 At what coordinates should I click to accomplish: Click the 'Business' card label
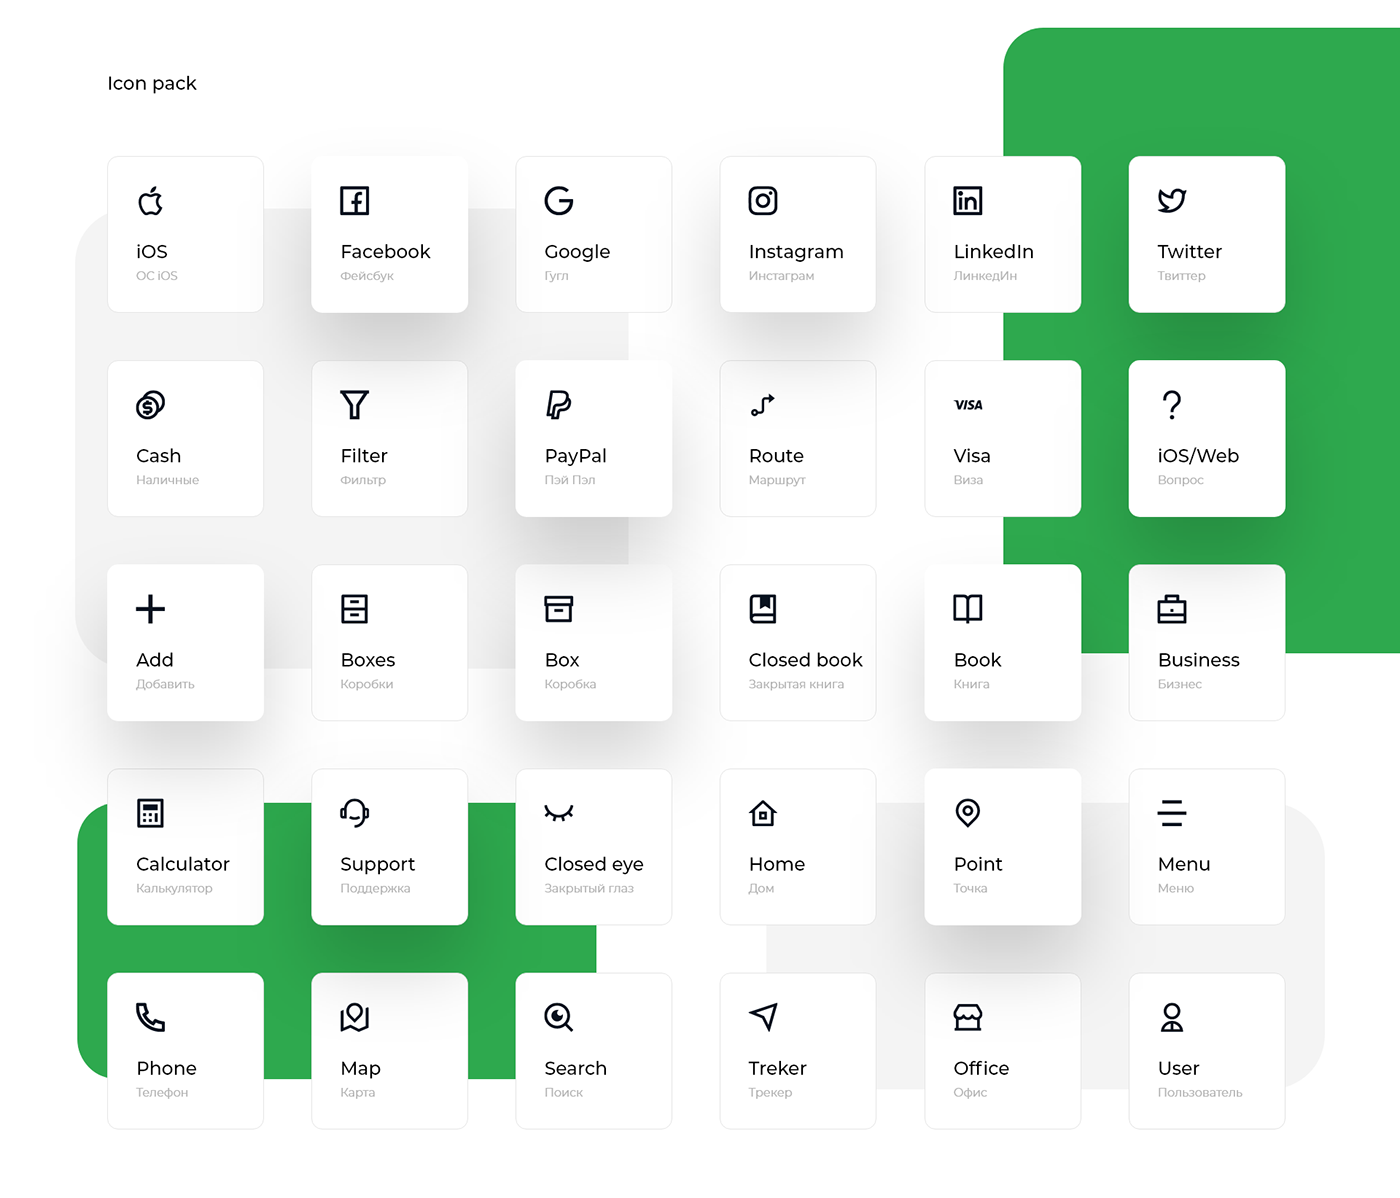1199,660
